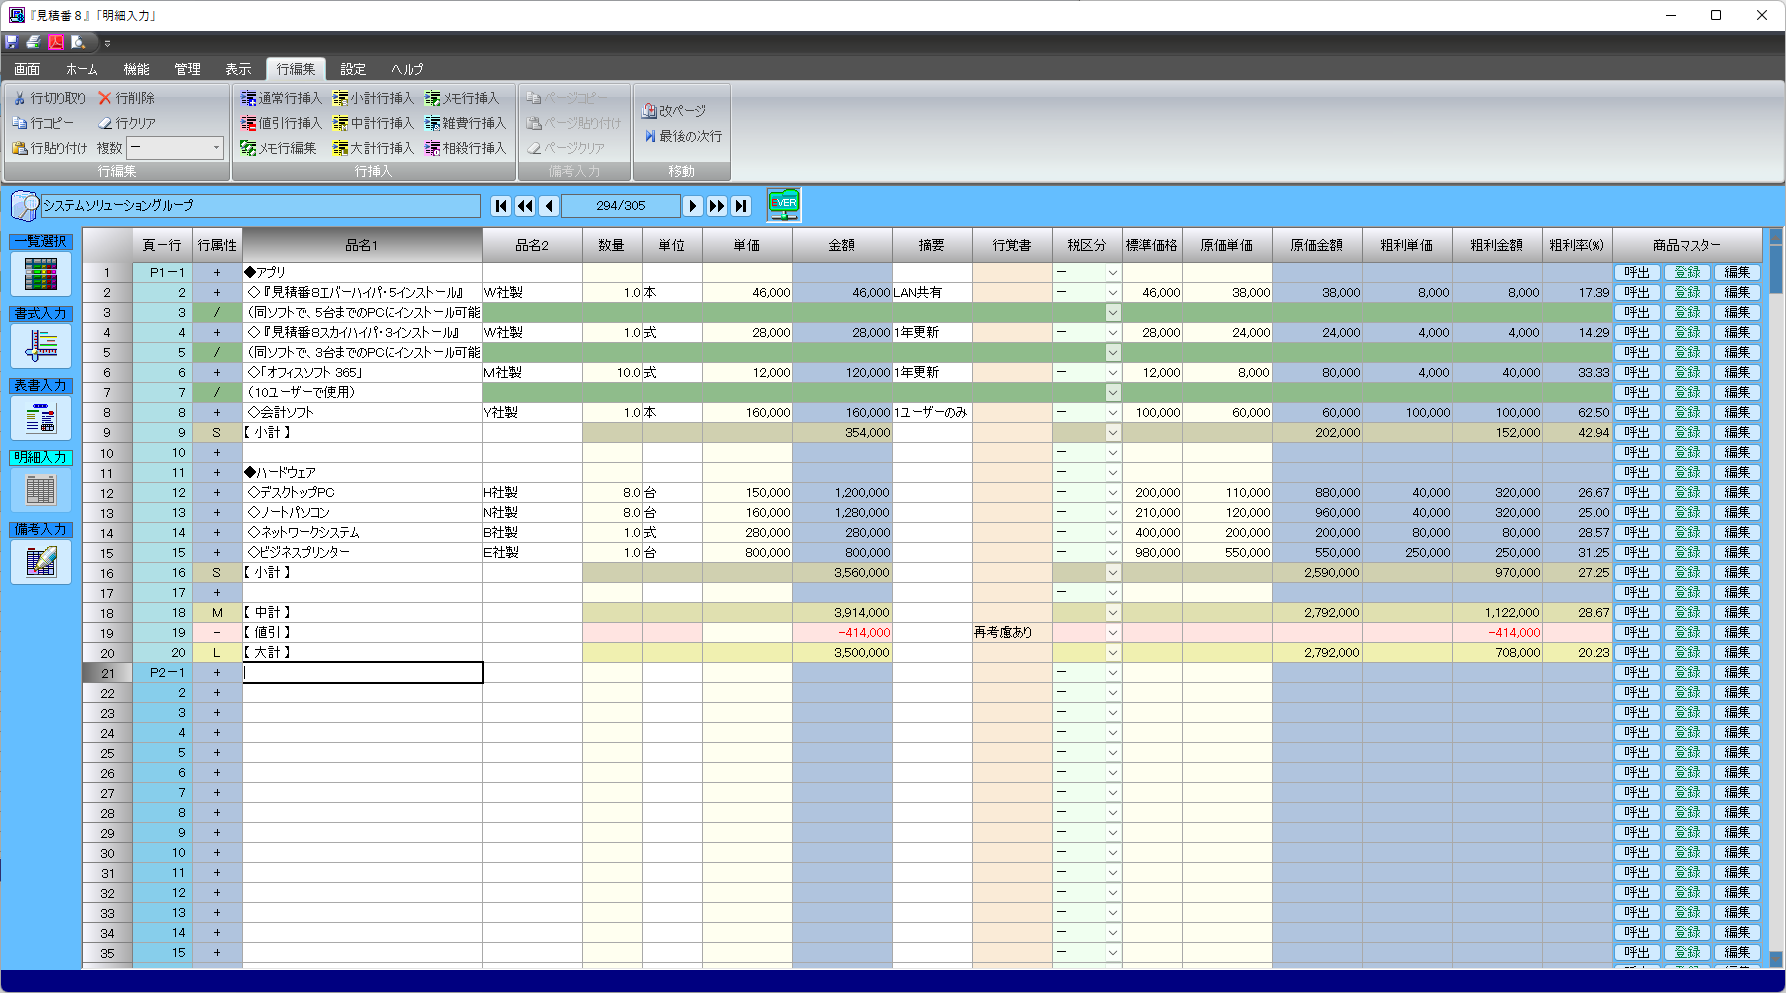Switch to the 表示 ribbon tab
The image size is (1786, 993).
(x=238, y=69)
